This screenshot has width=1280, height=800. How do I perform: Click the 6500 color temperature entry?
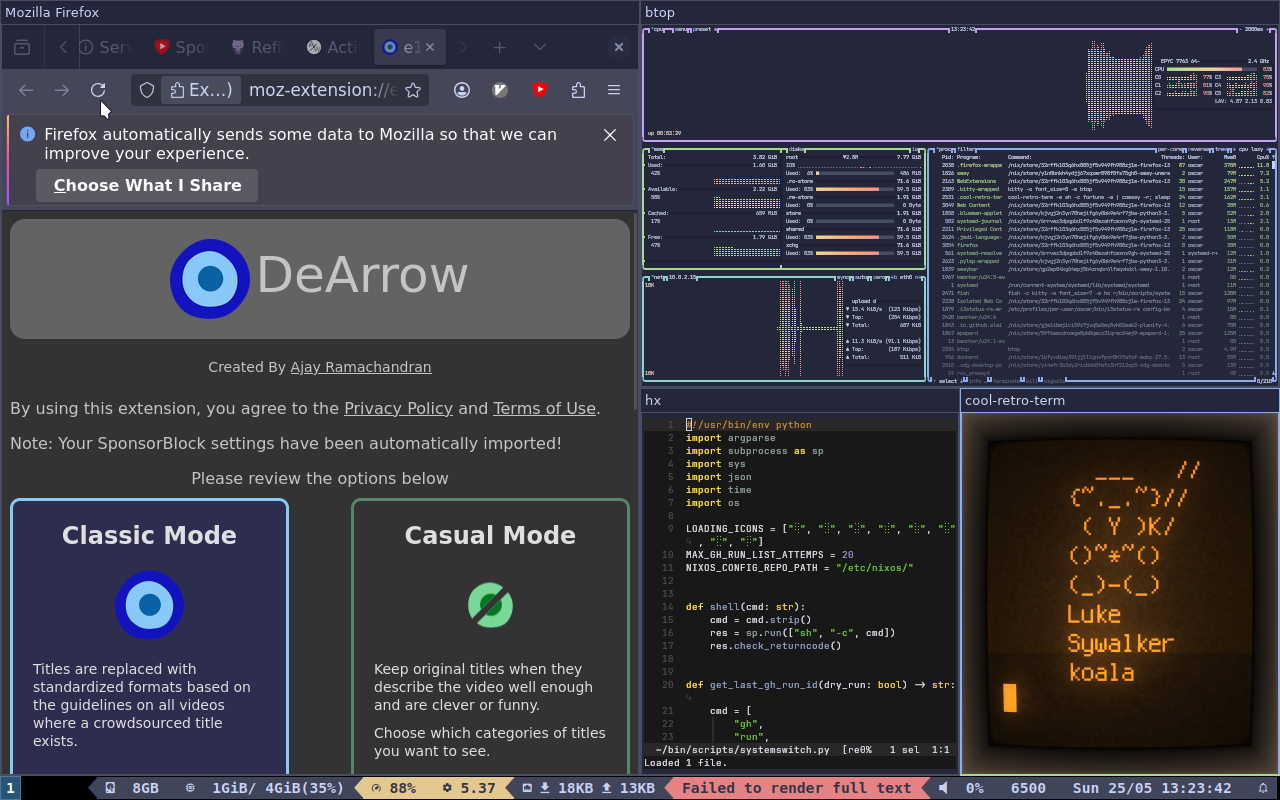pos(1028,788)
